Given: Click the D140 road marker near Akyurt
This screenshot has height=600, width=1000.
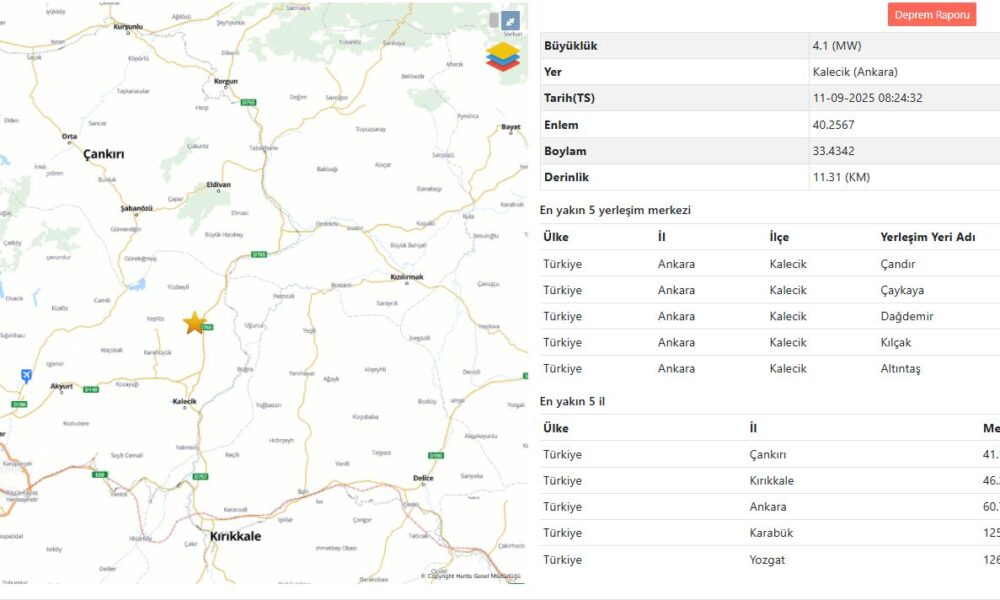Looking at the screenshot, I should tap(91, 389).
